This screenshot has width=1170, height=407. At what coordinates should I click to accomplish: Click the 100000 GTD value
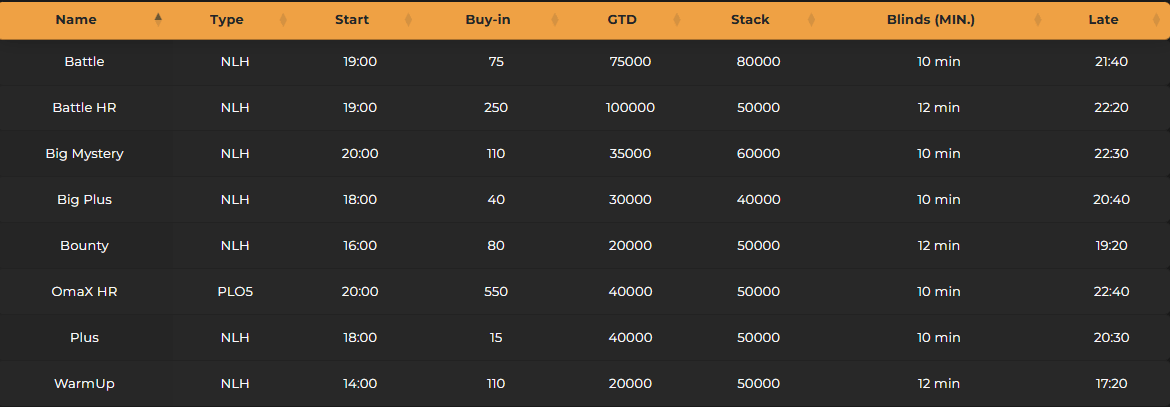pos(630,107)
